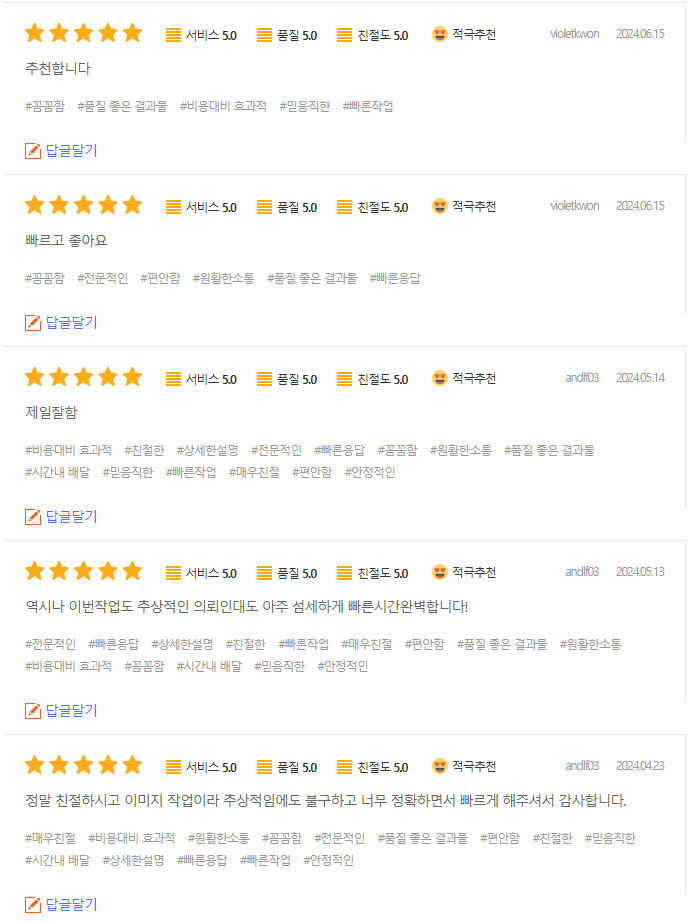Open the 답글달기 link on the 2024.04.23 review
The width and height of the screenshot is (688, 923).
(x=71, y=904)
